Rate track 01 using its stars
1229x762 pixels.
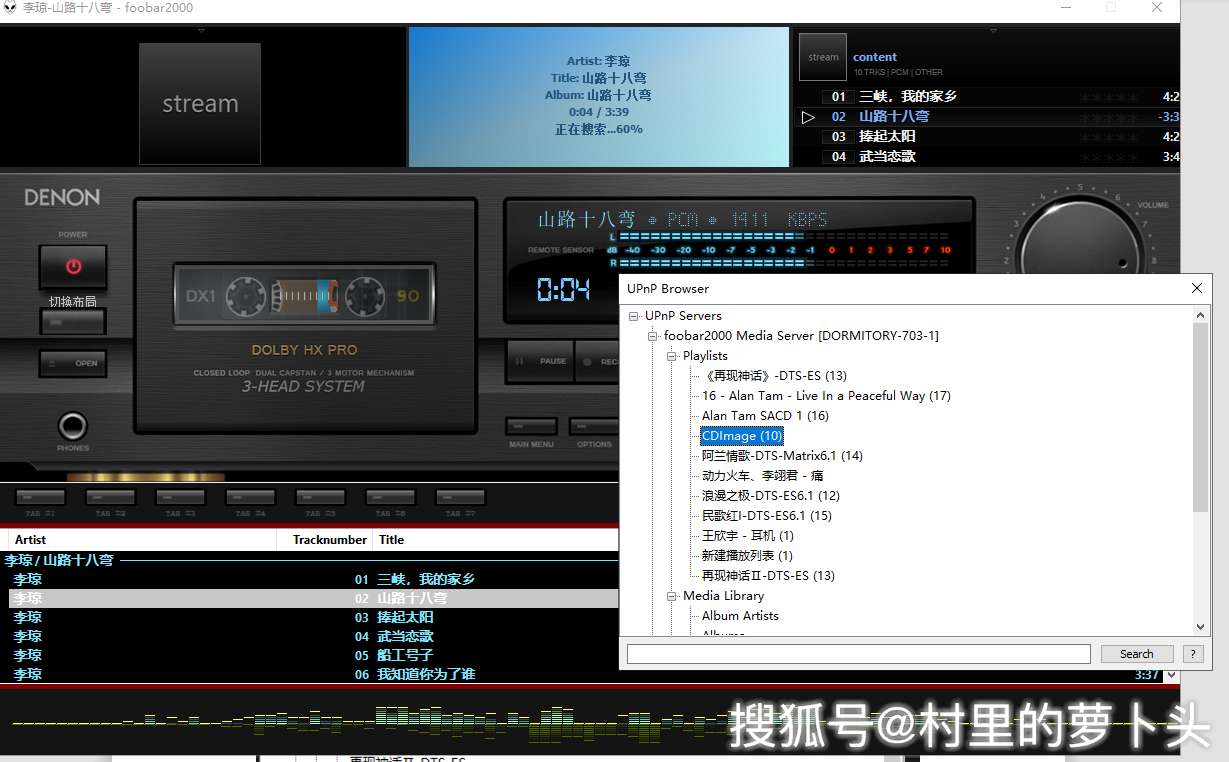coord(1108,97)
